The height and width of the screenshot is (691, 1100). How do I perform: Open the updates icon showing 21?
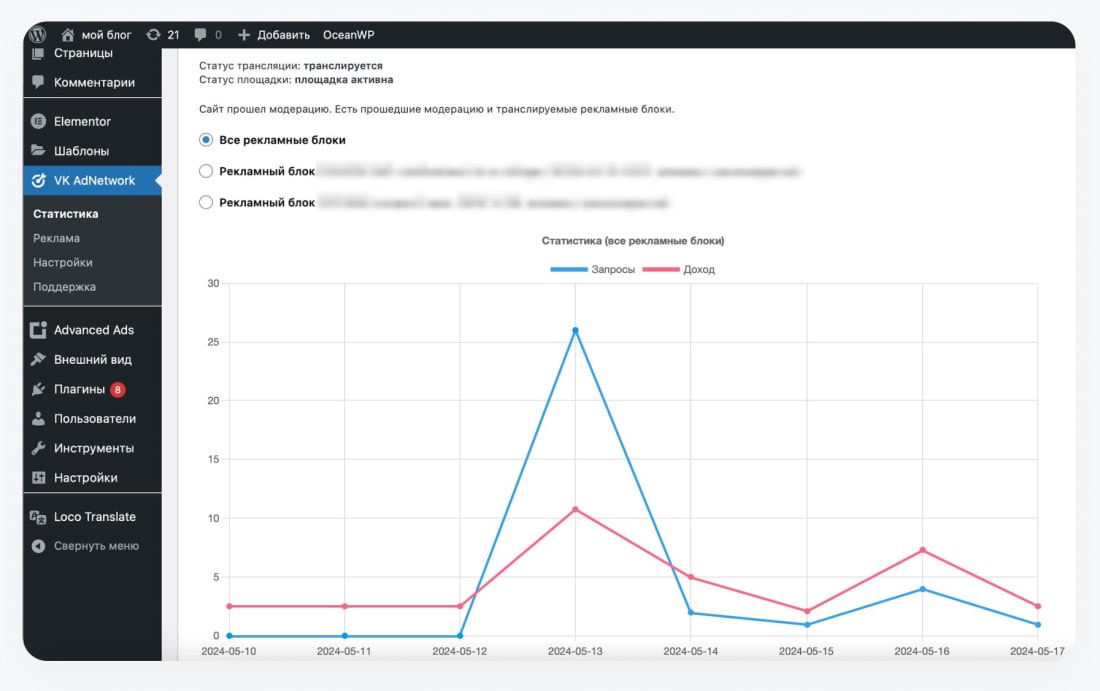153,34
